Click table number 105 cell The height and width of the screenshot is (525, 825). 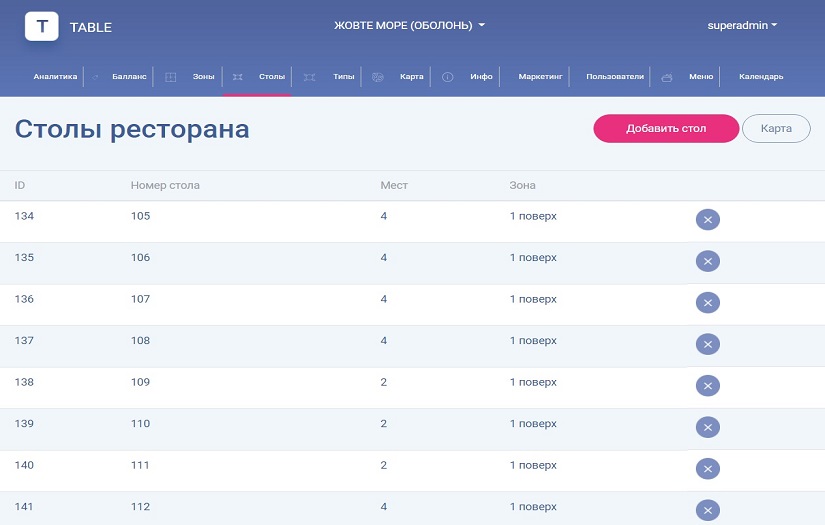(140, 216)
